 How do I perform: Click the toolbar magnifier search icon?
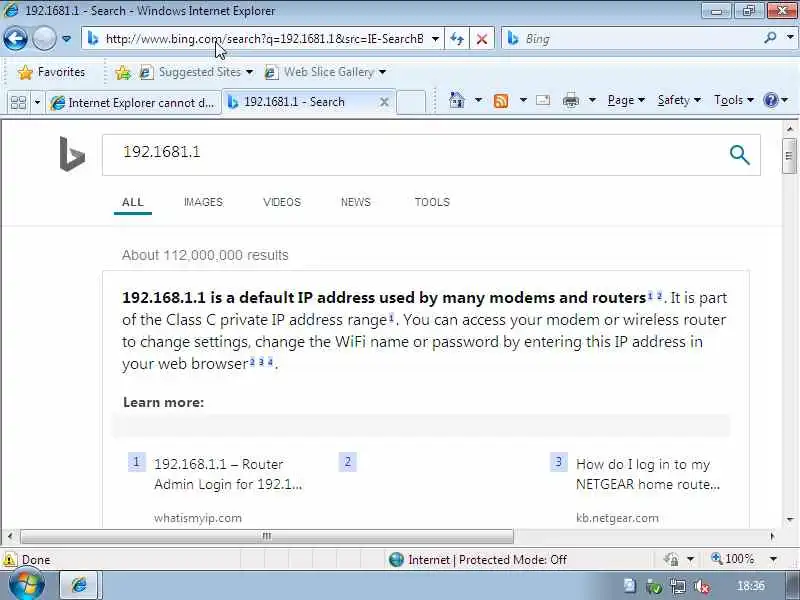770,38
